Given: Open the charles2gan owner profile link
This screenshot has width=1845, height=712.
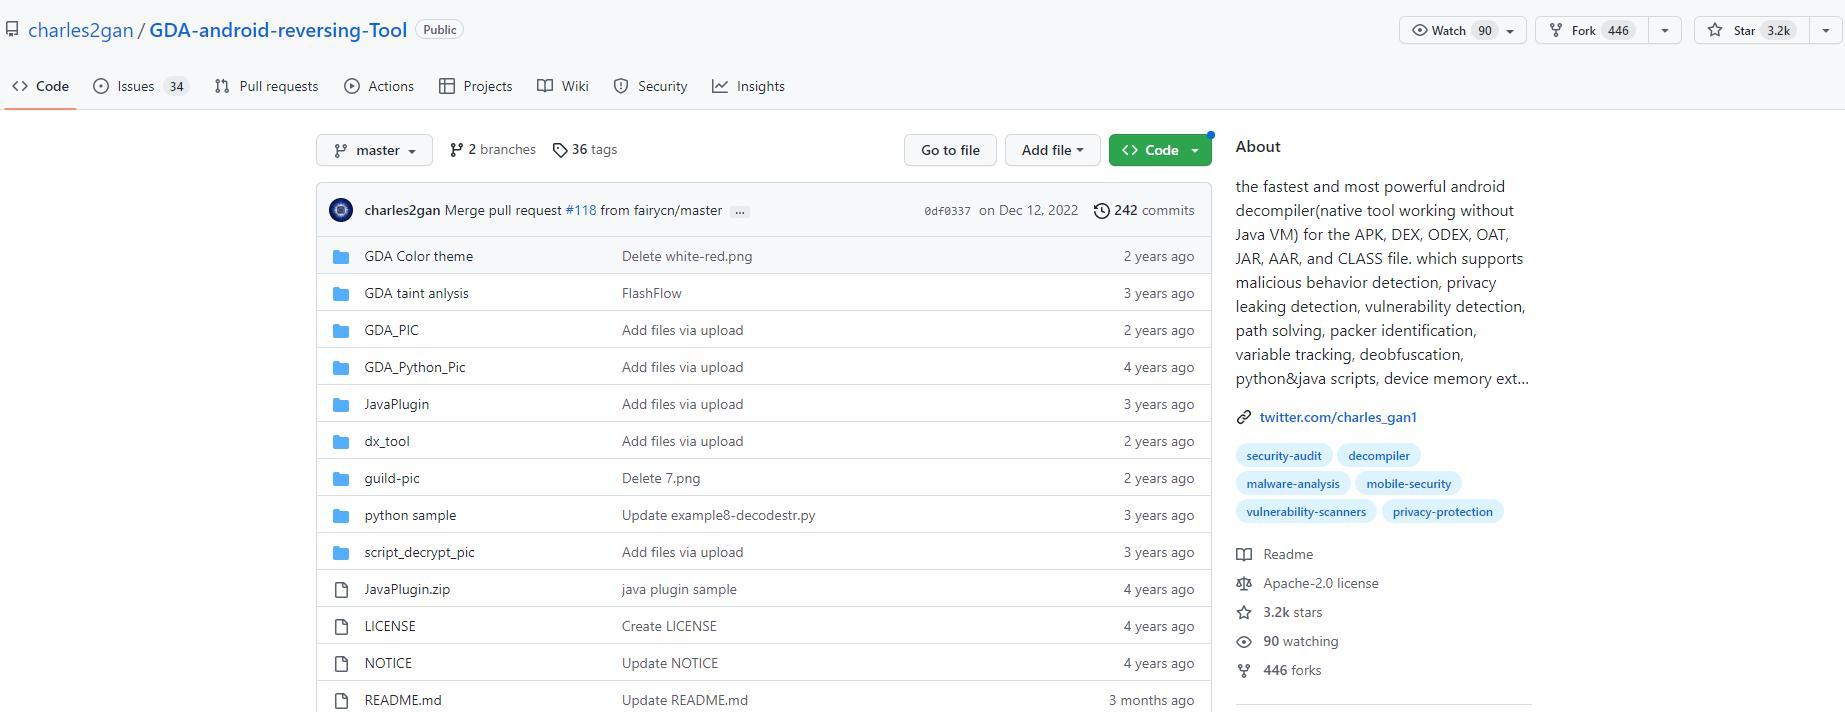Looking at the screenshot, I should 81,30.
